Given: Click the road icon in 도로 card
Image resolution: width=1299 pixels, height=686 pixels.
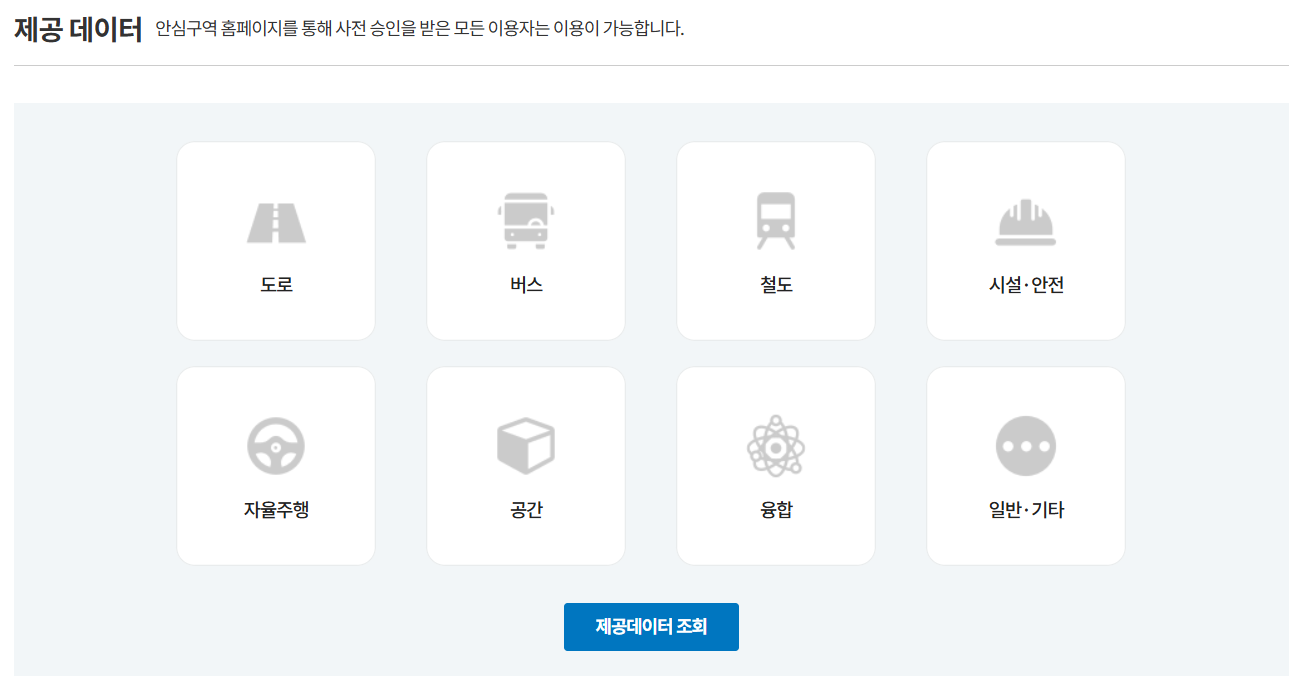Looking at the screenshot, I should 276,223.
